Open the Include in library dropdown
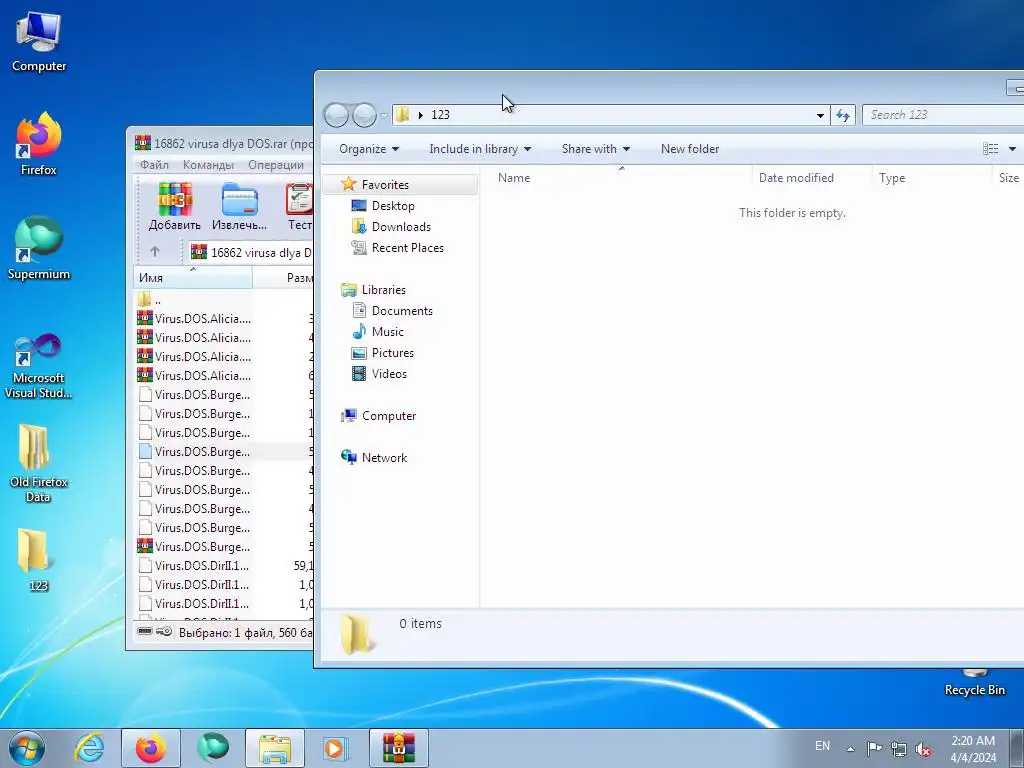This screenshot has width=1024, height=768. tap(480, 149)
